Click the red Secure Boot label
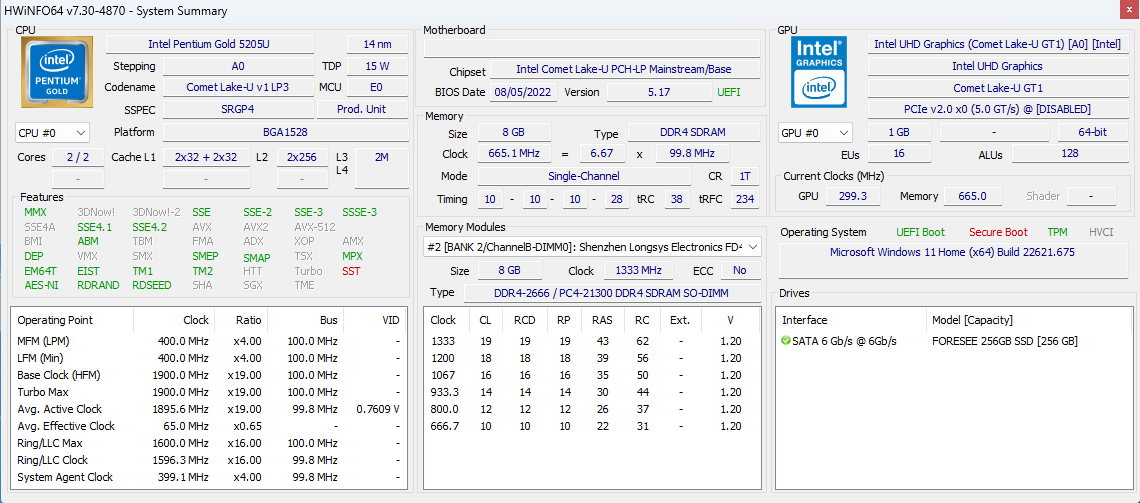This screenshot has height=503, width=1140. coord(998,233)
